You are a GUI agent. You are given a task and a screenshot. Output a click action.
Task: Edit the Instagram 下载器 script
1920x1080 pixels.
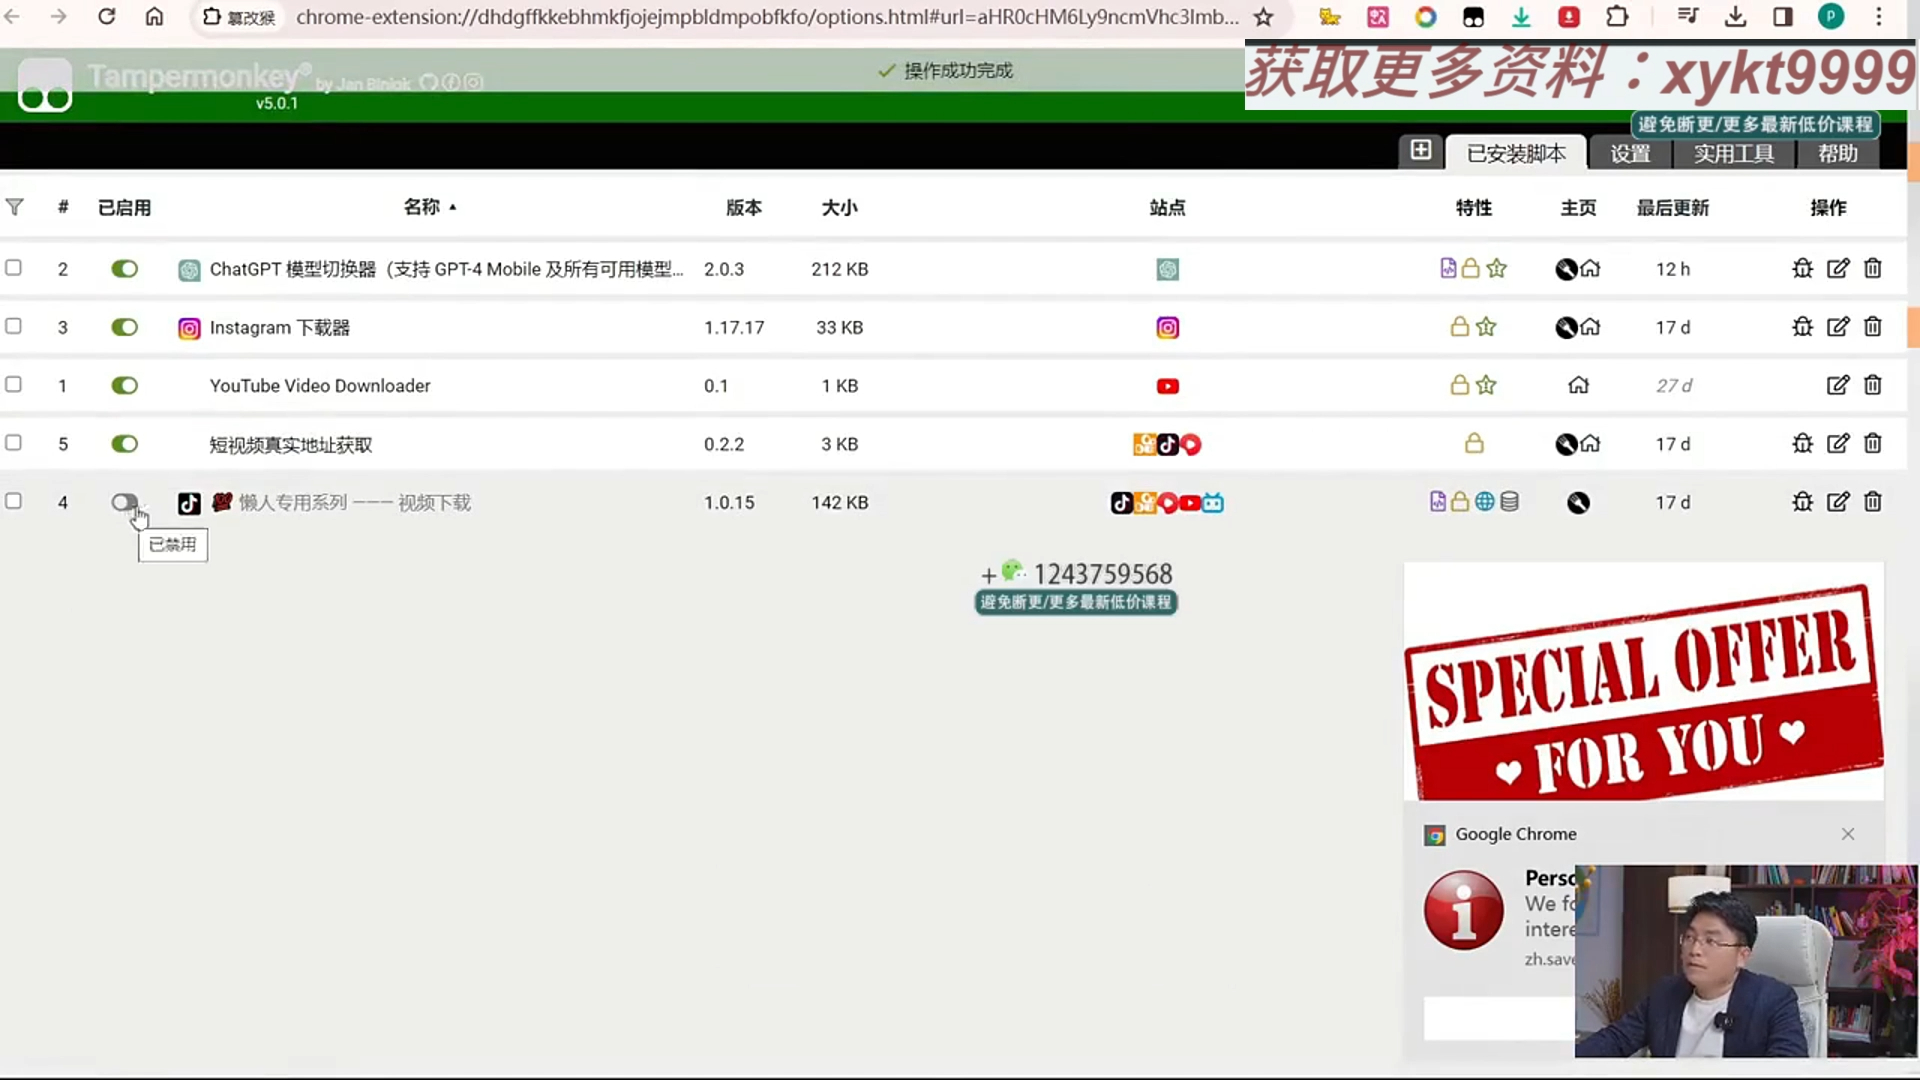click(1838, 327)
